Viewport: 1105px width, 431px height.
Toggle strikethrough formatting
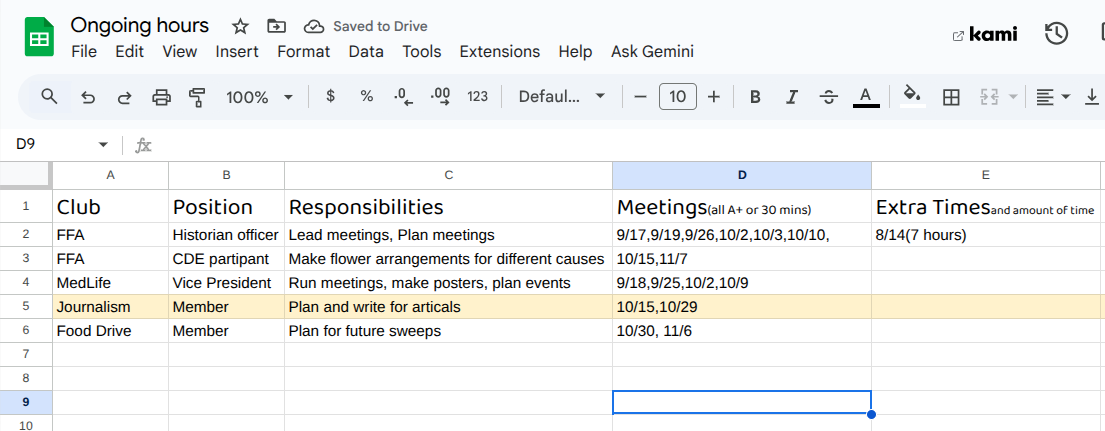[x=828, y=97]
